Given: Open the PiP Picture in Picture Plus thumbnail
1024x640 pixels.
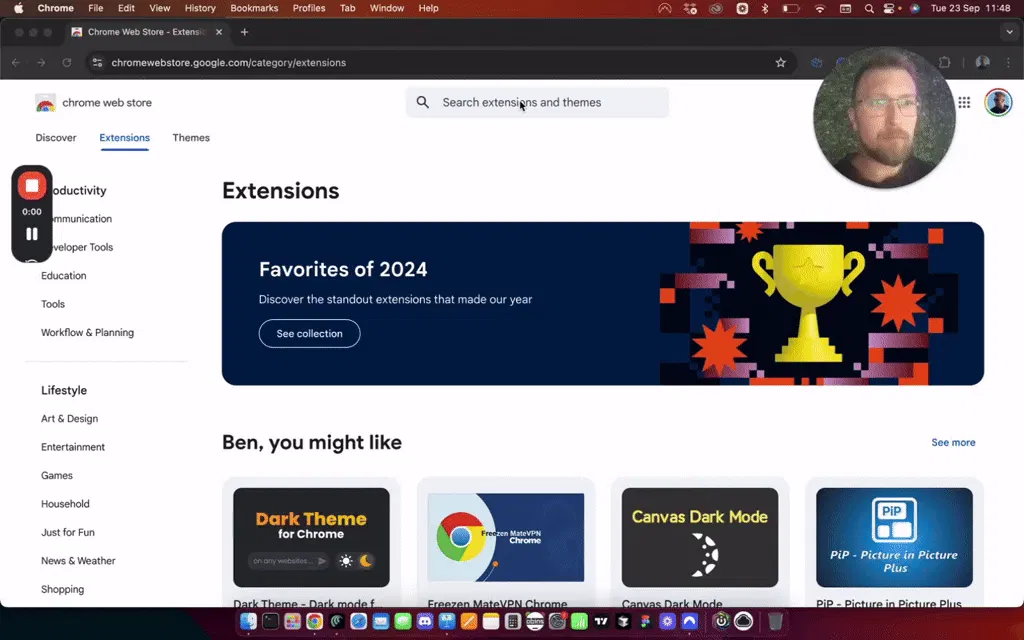Looking at the screenshot, I should tap(894, 537).
